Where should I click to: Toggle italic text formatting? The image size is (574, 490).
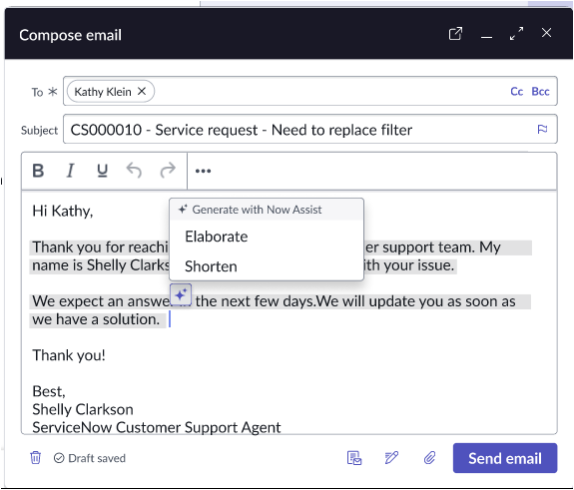[70, 171]
